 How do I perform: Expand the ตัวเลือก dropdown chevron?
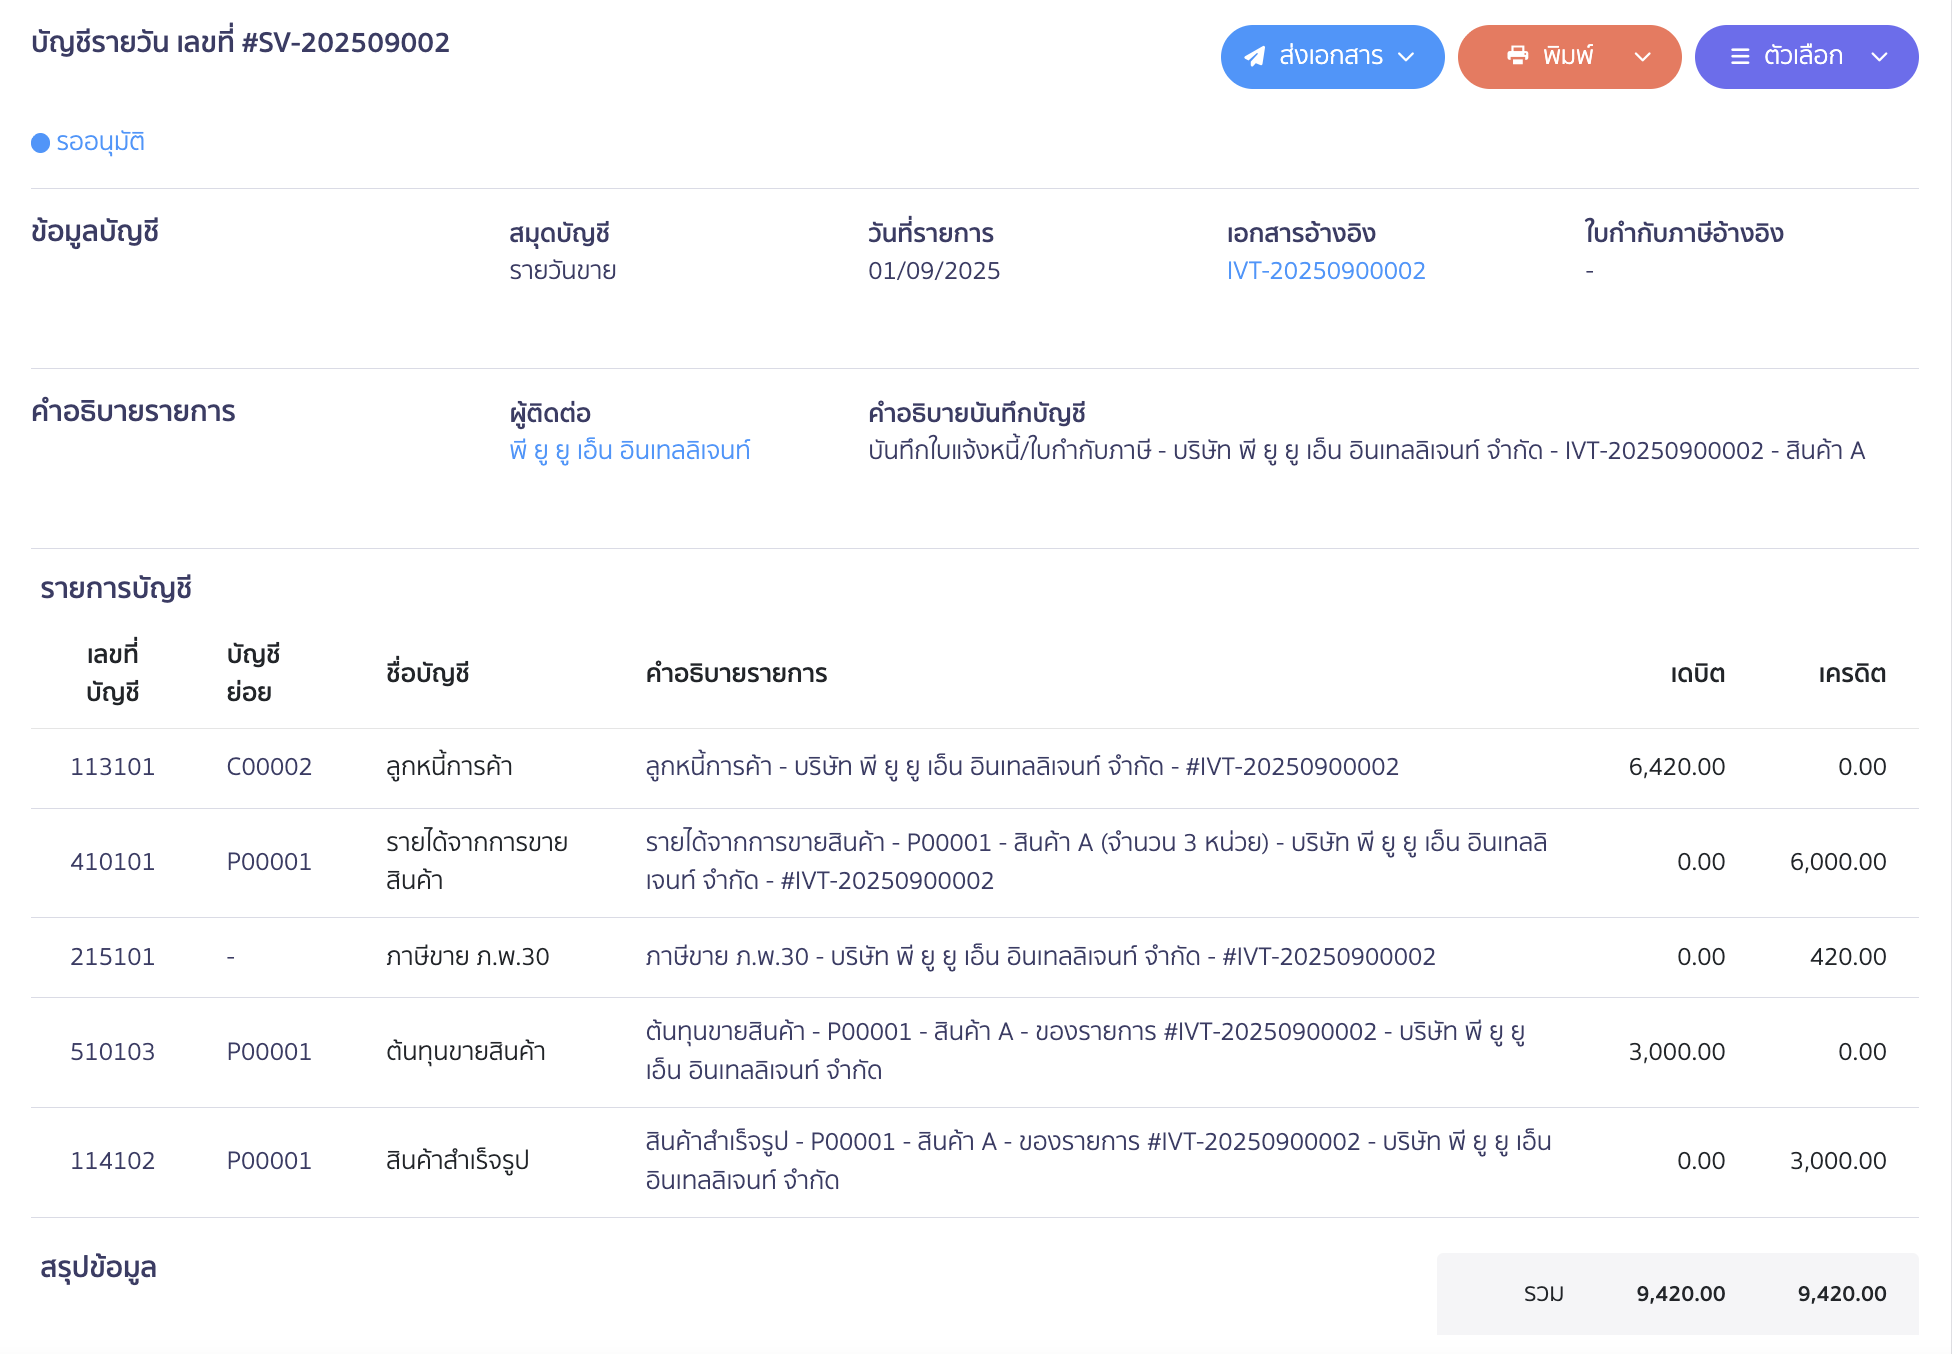pyautogui.click(x=1879, y=57)
